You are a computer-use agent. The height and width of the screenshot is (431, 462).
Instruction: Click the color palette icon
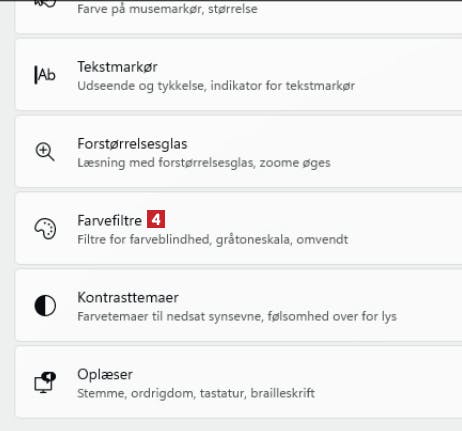point(45,229)
